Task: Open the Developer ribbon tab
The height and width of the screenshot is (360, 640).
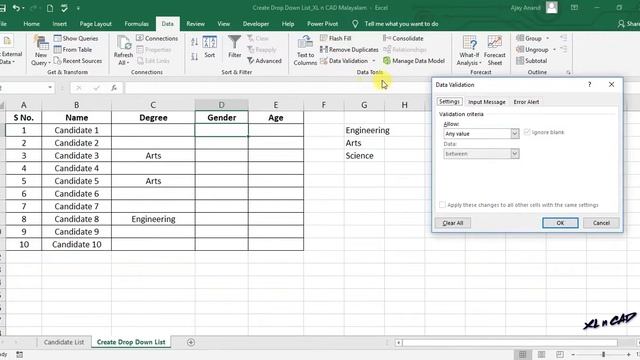Action: pyautogui.click(x=256, y=24)
